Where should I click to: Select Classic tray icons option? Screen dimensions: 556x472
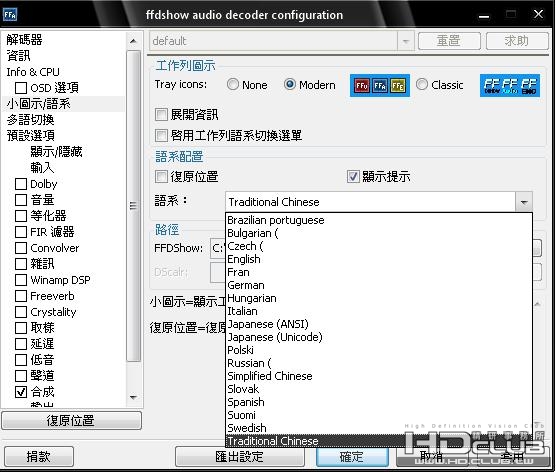[422, 84]
